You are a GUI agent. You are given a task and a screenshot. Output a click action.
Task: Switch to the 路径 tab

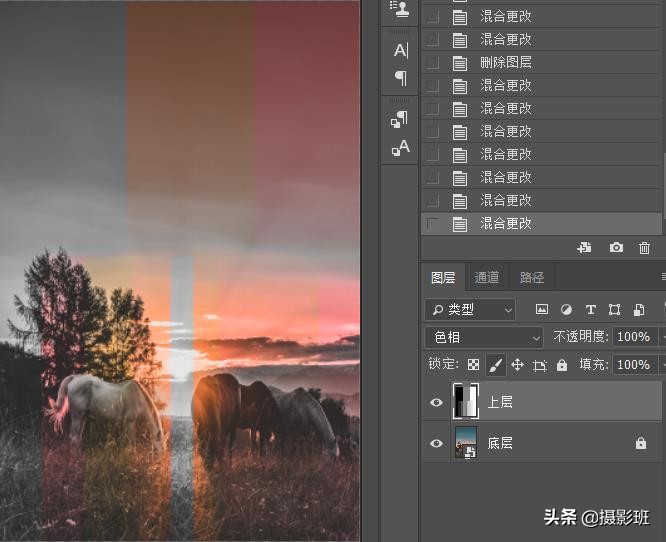tap(532, 277)
